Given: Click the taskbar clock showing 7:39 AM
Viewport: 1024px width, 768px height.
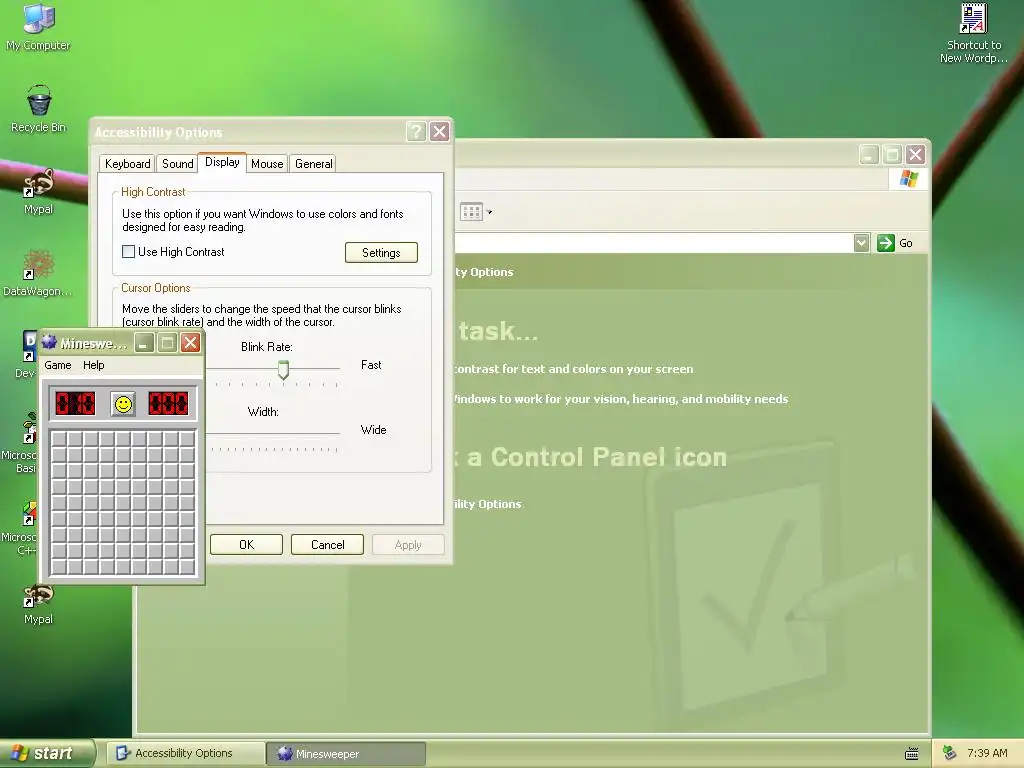Looking at the screenshot, I should 987,753.
